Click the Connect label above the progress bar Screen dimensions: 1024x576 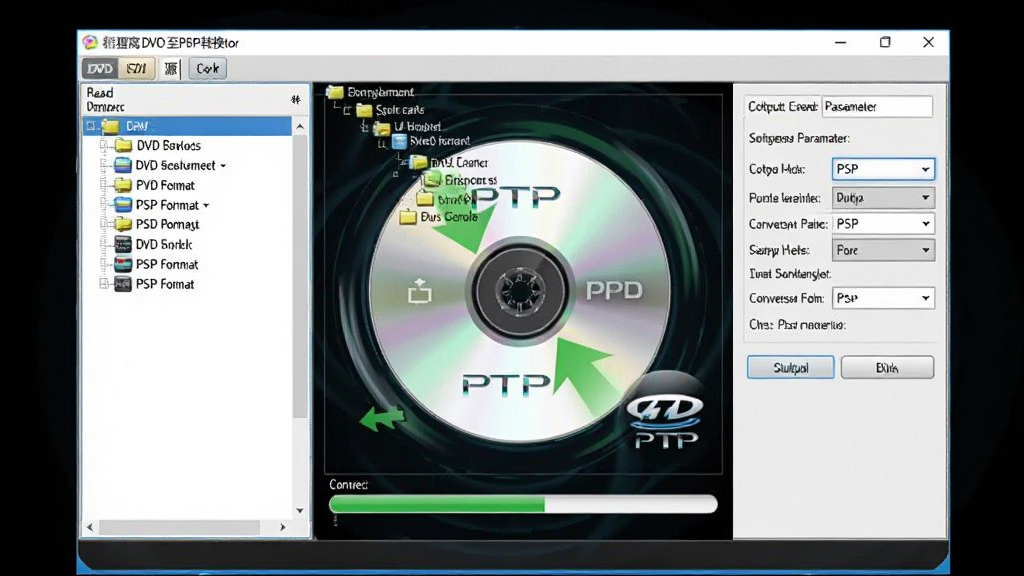(x=348, y=485)
